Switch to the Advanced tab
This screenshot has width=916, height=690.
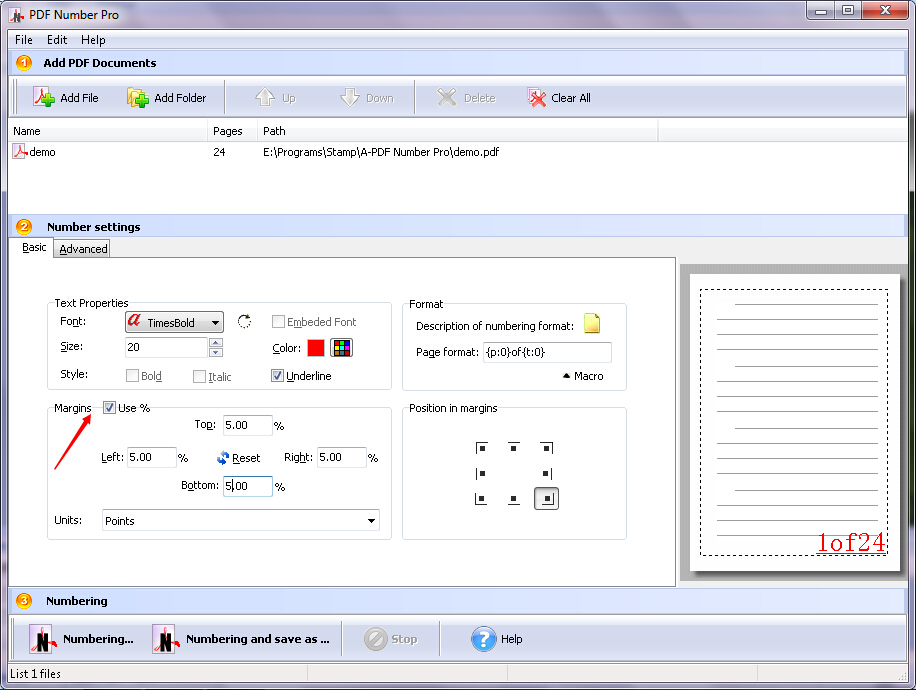(x=83, y=249)
